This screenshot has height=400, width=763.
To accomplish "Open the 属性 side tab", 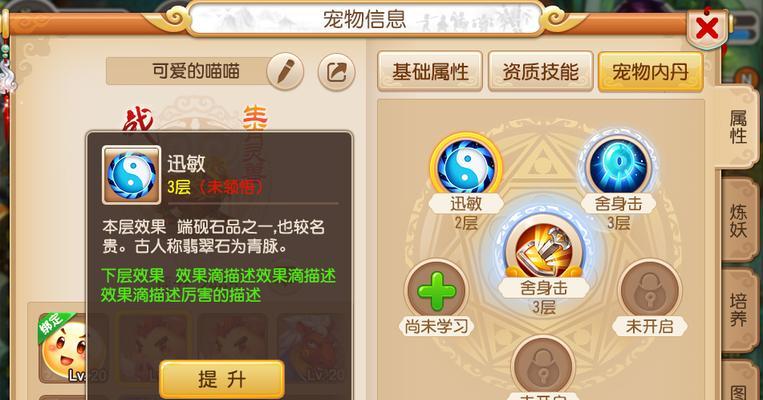I will 737,127.
